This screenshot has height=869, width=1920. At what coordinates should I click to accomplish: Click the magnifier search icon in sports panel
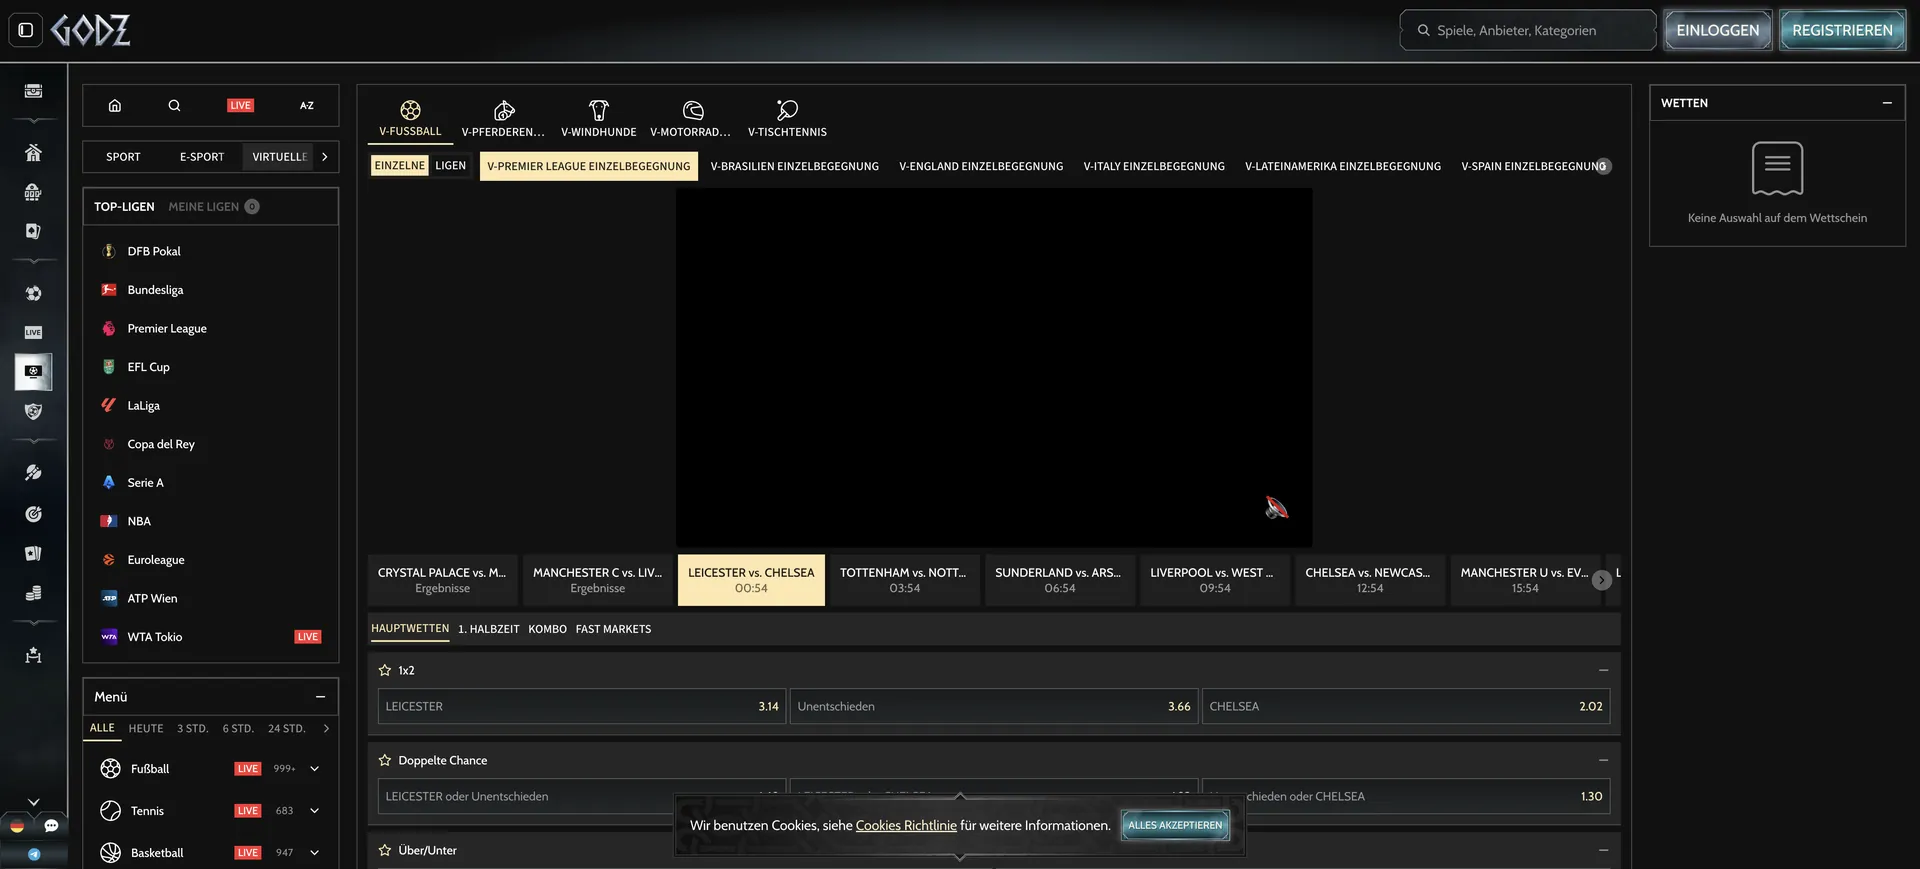(x=174, y=105)
